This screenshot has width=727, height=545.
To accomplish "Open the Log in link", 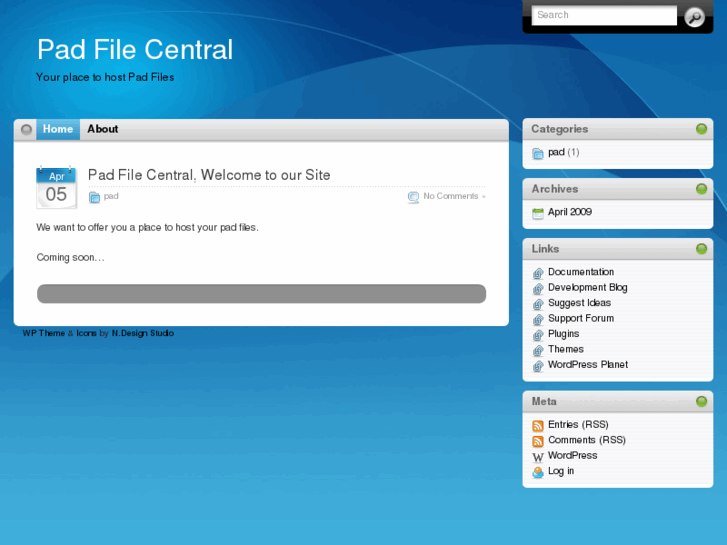I will pyautogui.click(x=561, y=471).
